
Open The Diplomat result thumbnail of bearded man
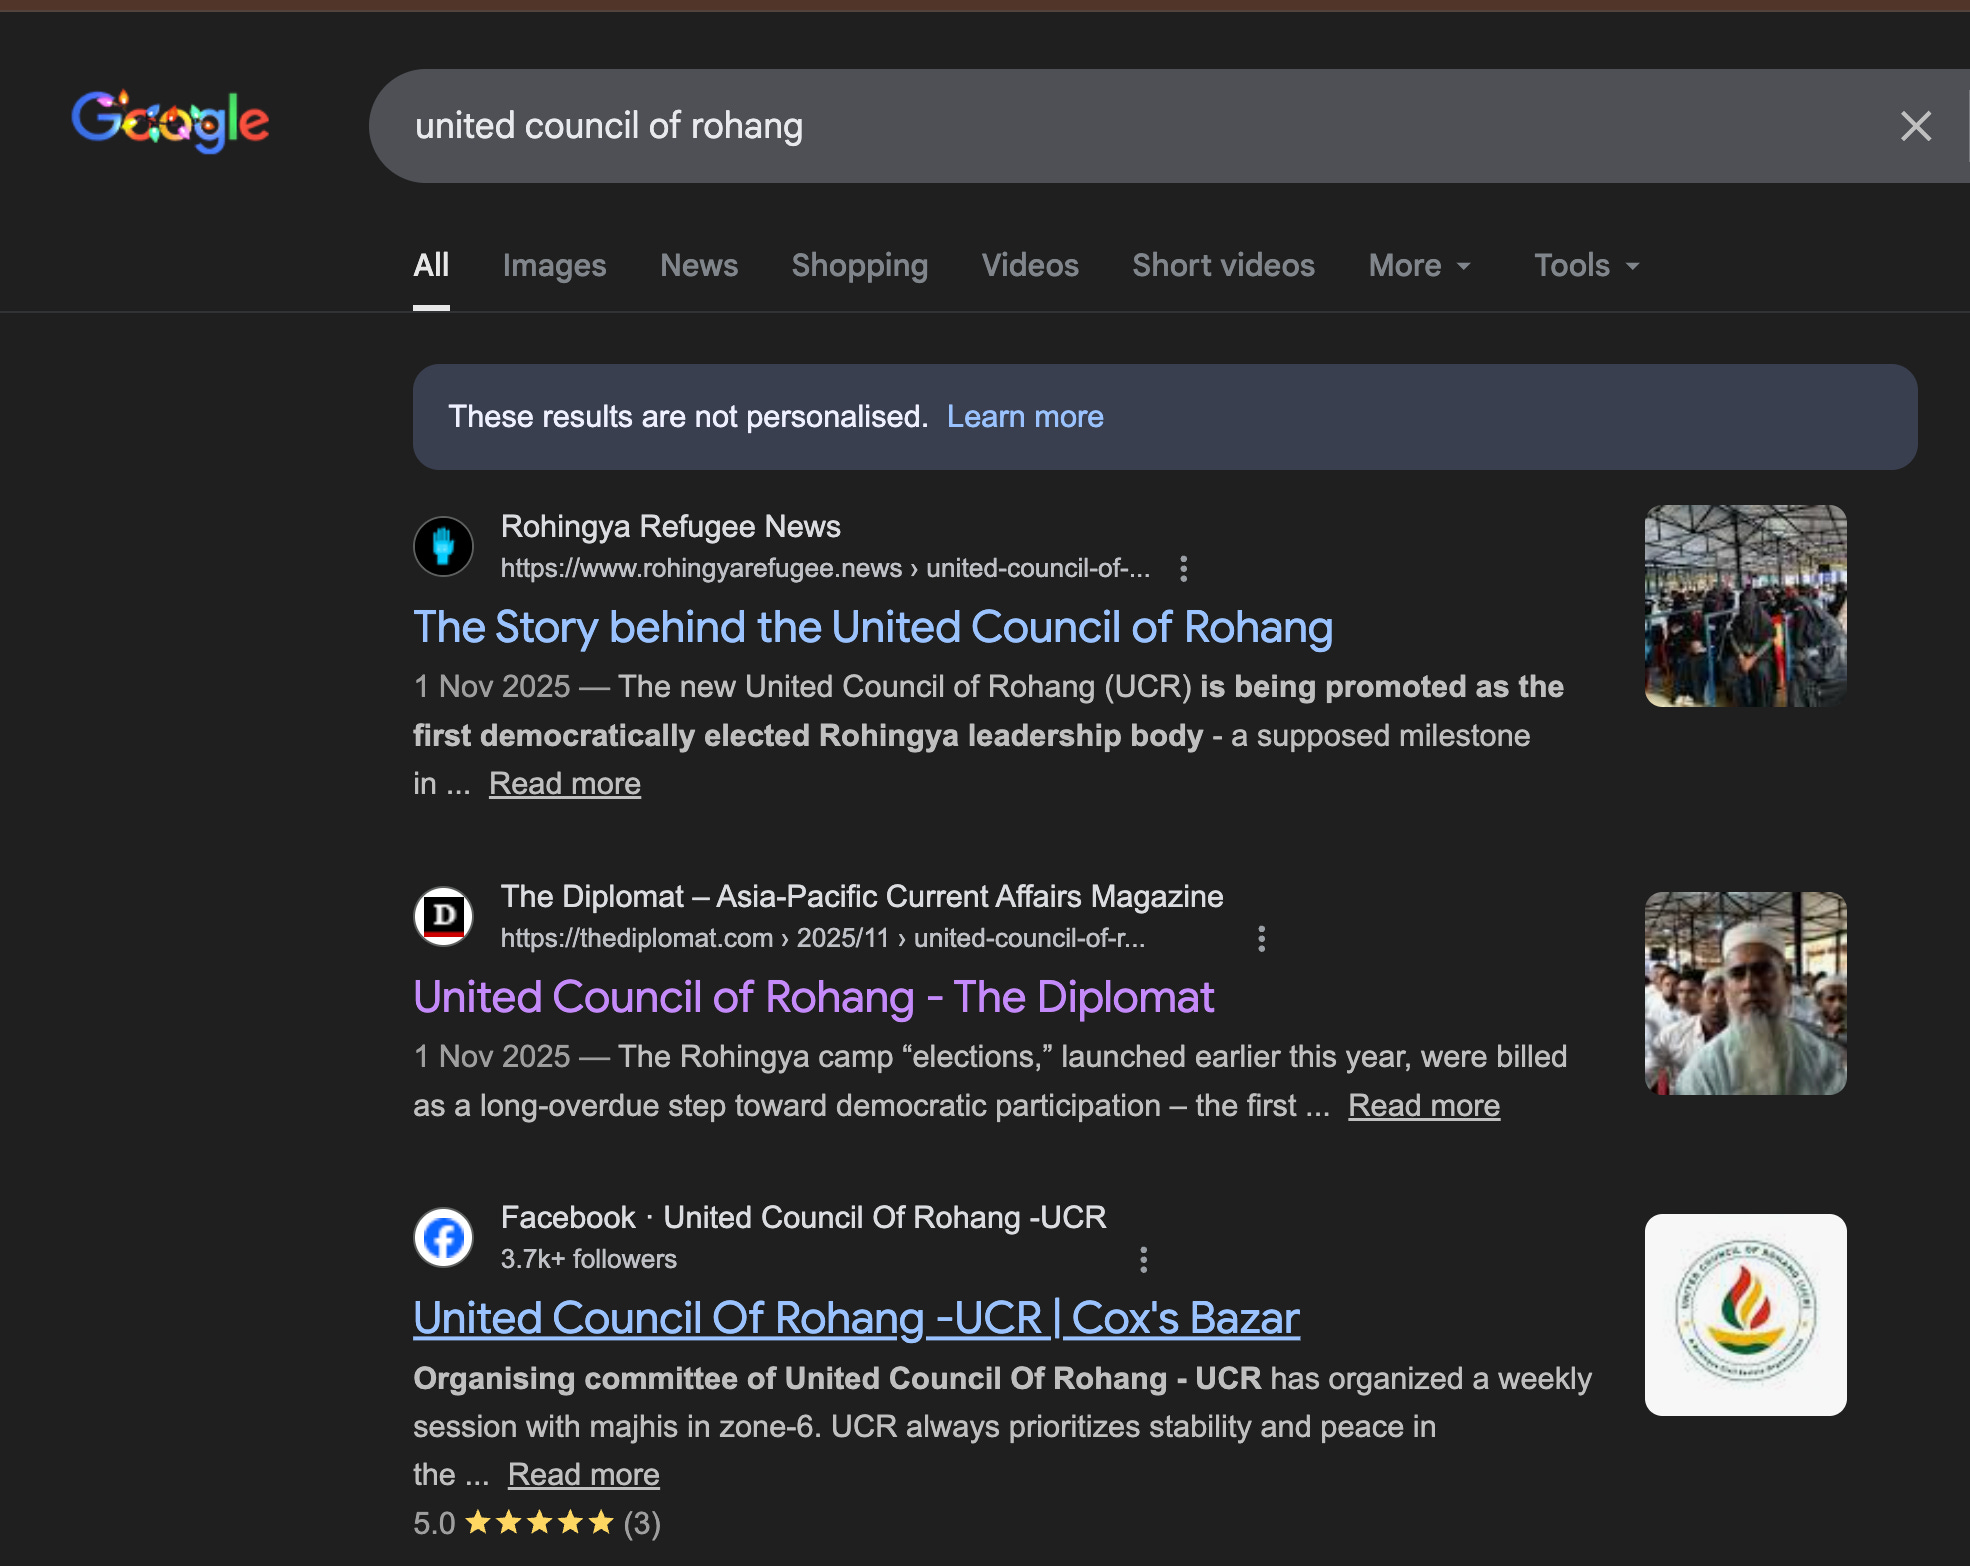[1745, 993]
